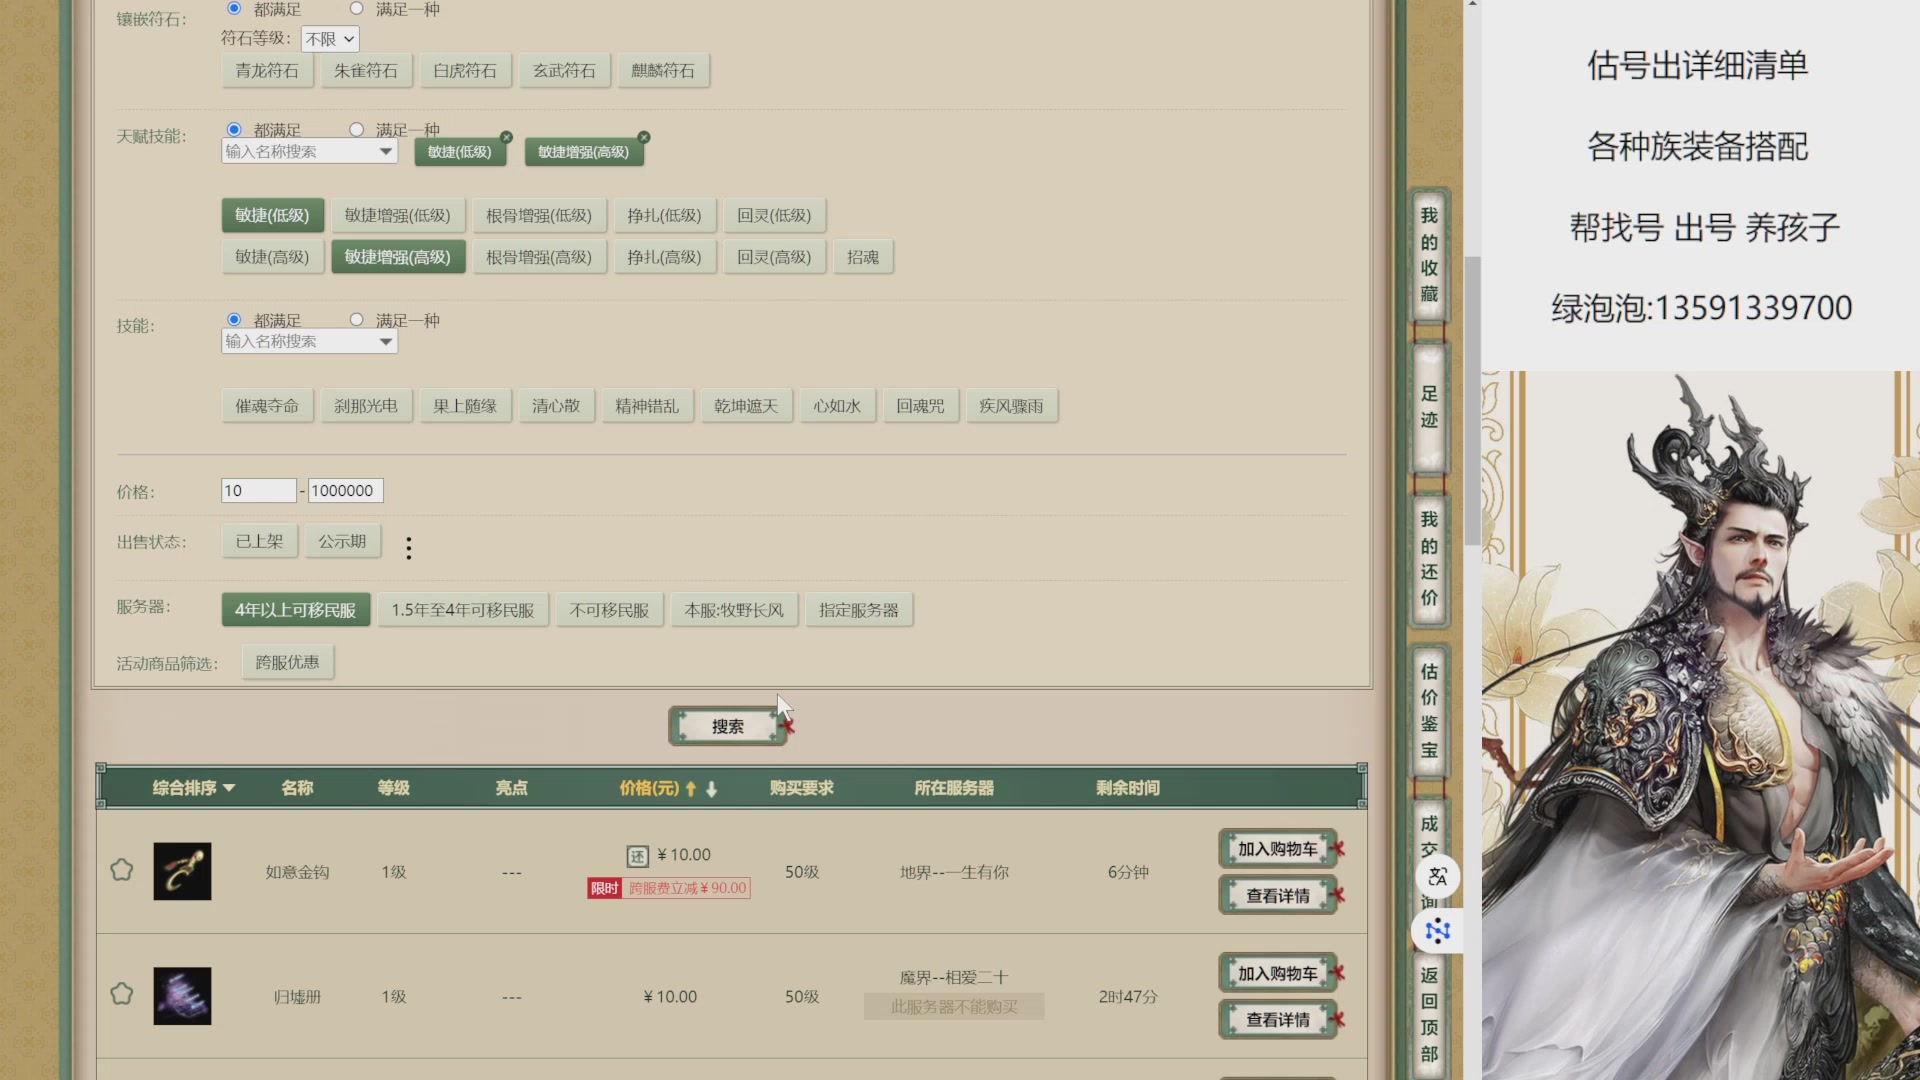1920x1080 pixels.
Task: Select the 玄武符石 filter
Action: click(564, 71)
